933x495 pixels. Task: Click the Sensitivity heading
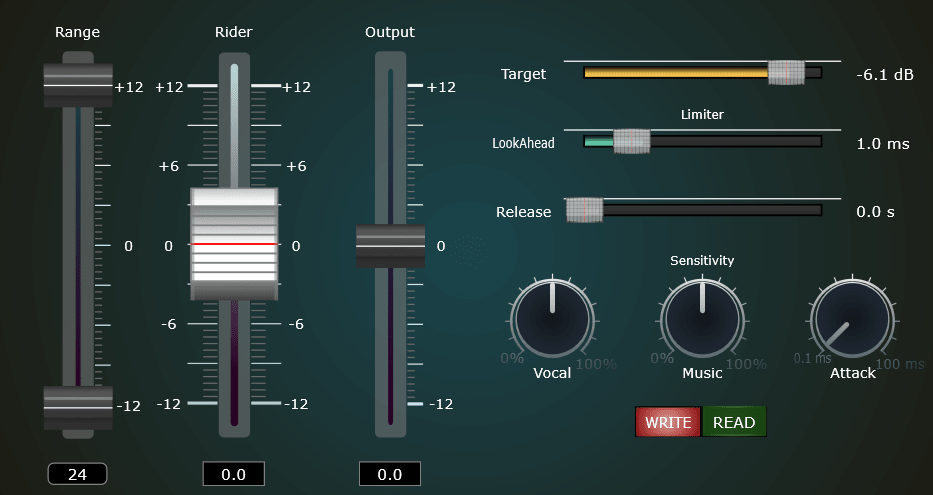pos(702,260)
